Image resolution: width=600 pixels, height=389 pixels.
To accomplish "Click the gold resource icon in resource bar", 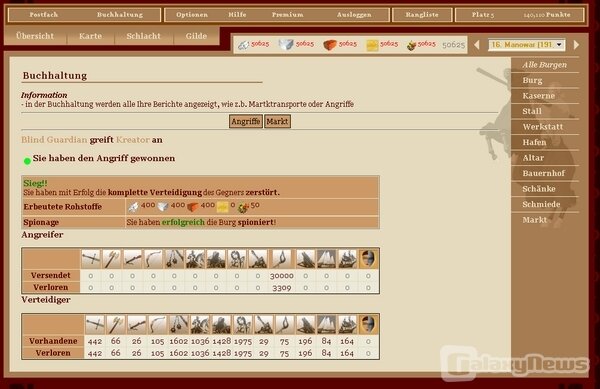I will pos(372,45).
